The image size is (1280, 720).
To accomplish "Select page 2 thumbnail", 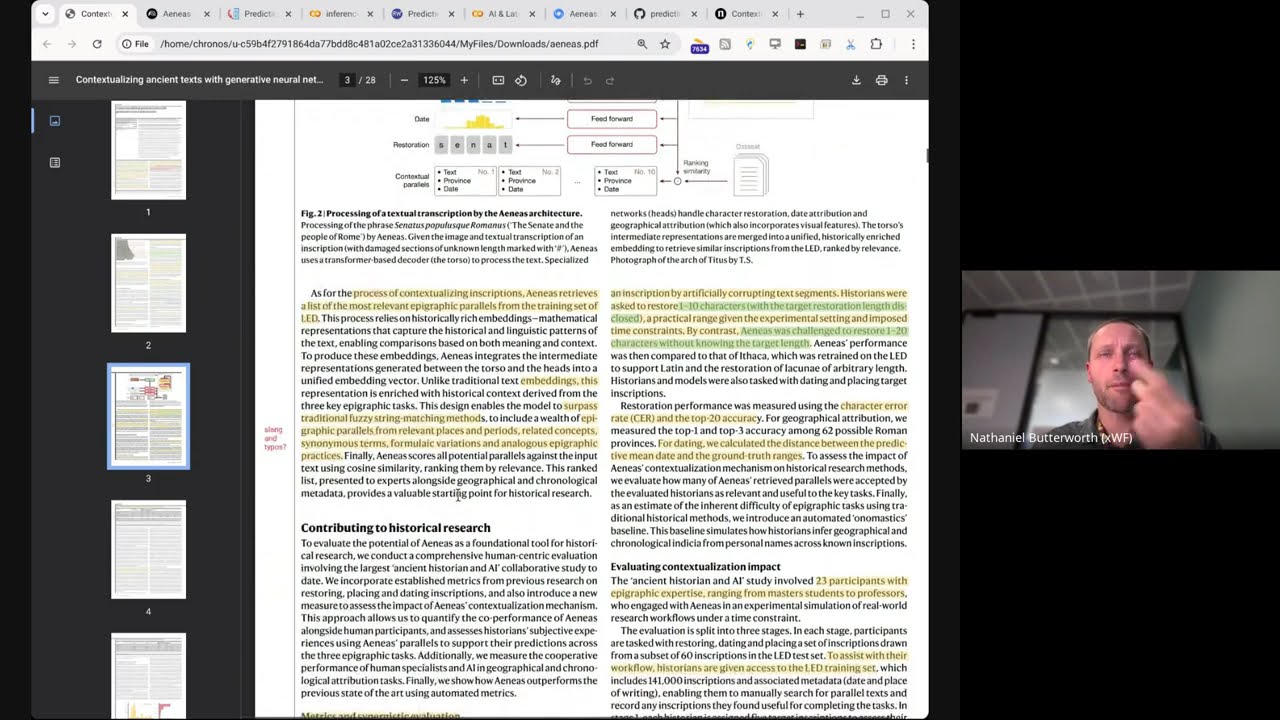I will (148, 283).
